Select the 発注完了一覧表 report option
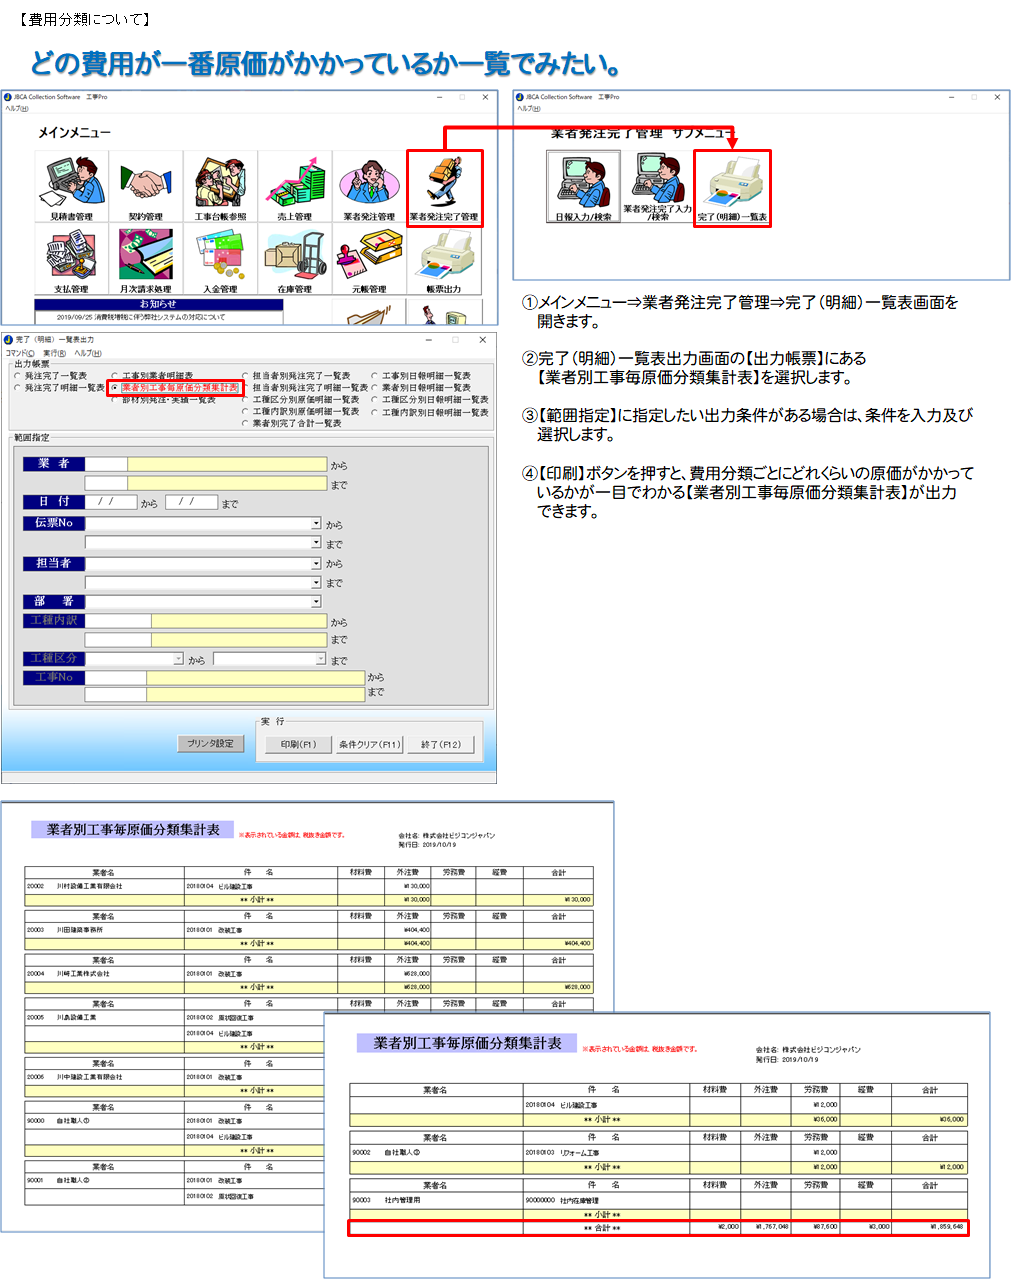The height and width of the screenshot is (1279, 1012). click(x=17, y=376)
